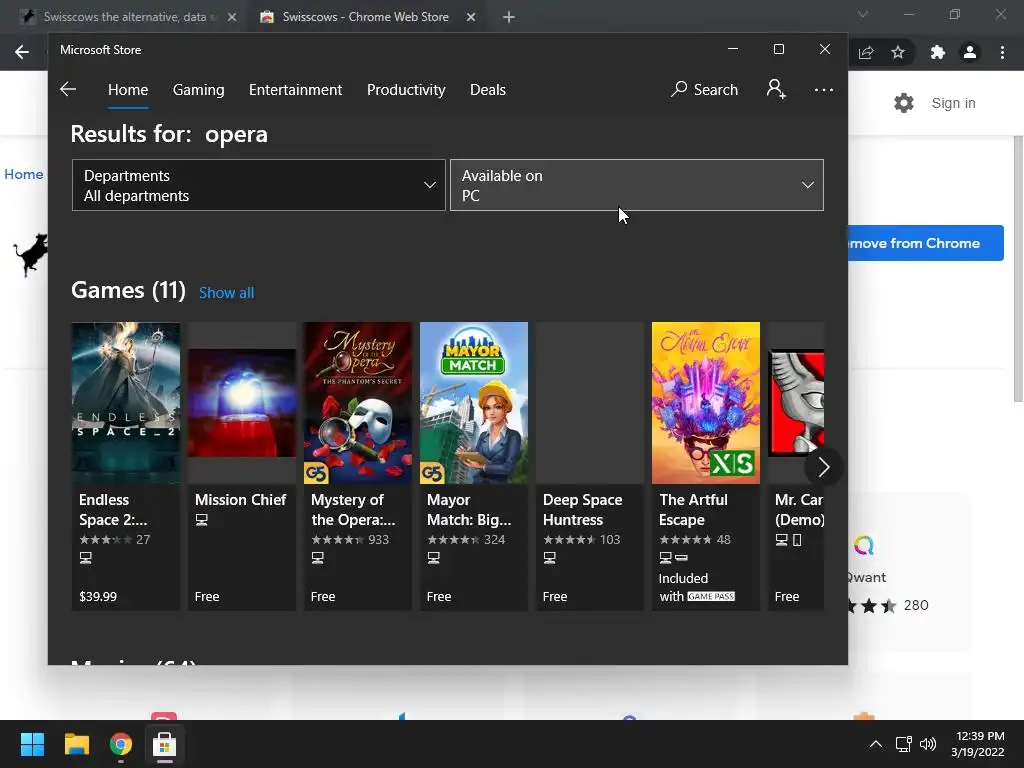Switch to the Swisscows the alternative Chrome tab

(x=129, y=17)
